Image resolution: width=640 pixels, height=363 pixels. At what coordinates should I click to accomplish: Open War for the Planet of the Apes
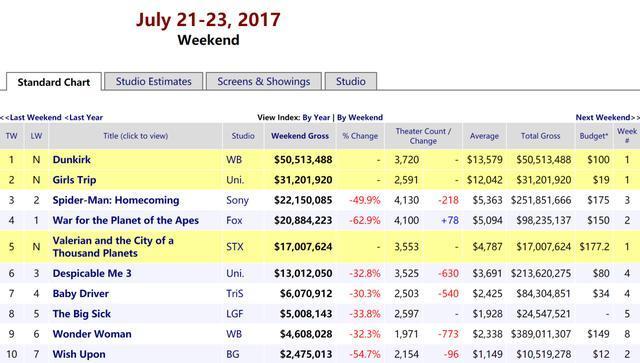pos(126,220)
